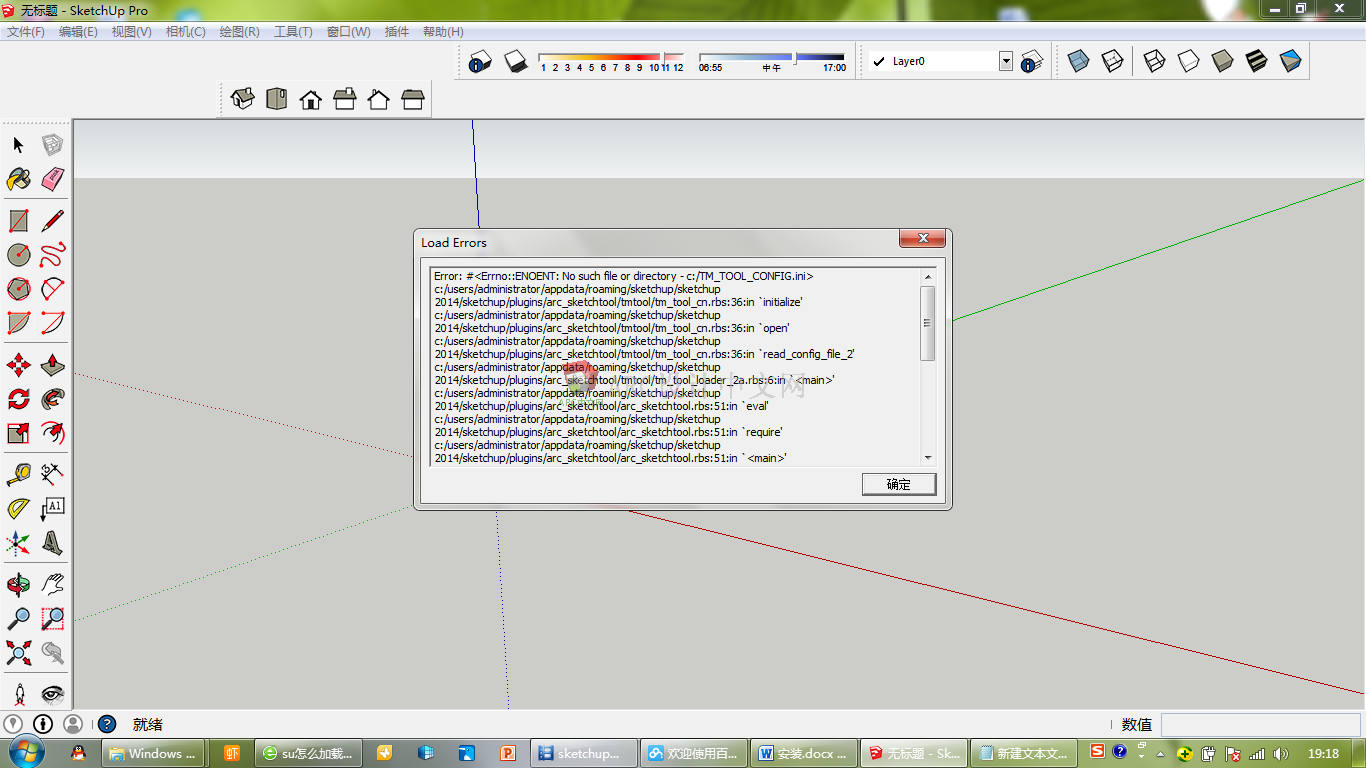The height and width of the screenshot is (768, 1366).
Task: Choose the yellow Protractor tool
Action: tap(18, 508)
